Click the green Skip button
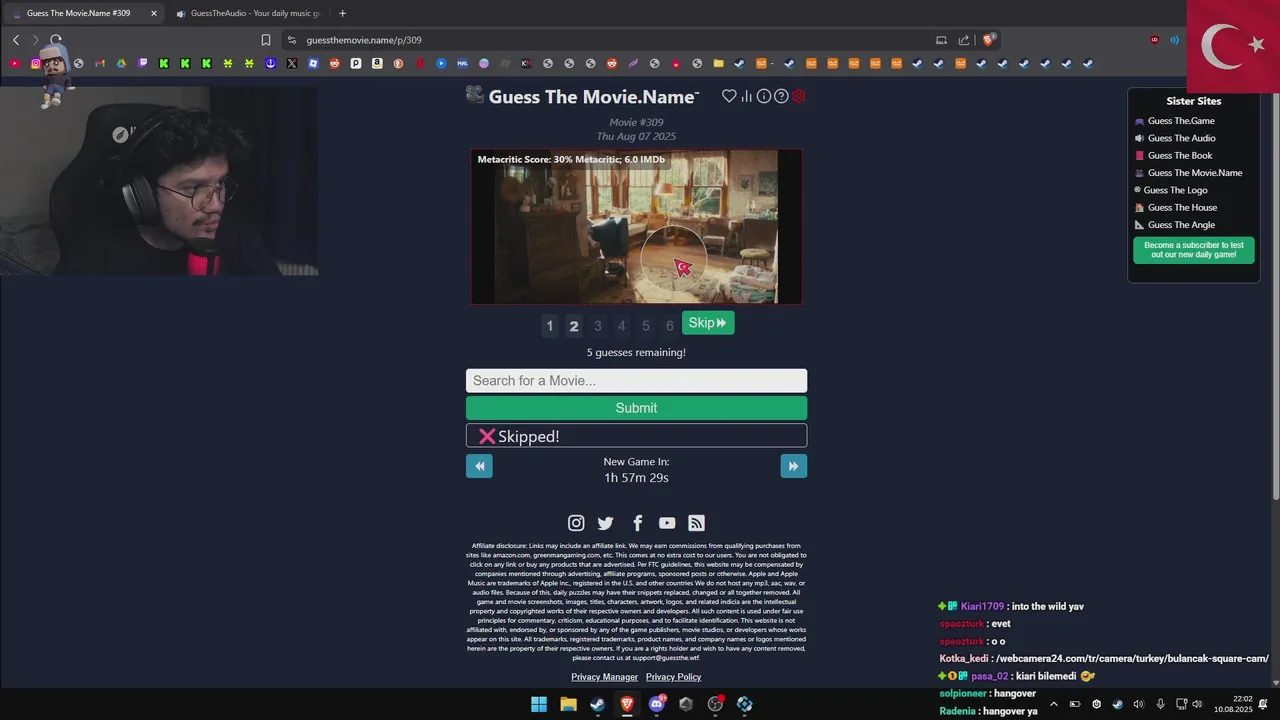1280x720 pixels. 708,323
